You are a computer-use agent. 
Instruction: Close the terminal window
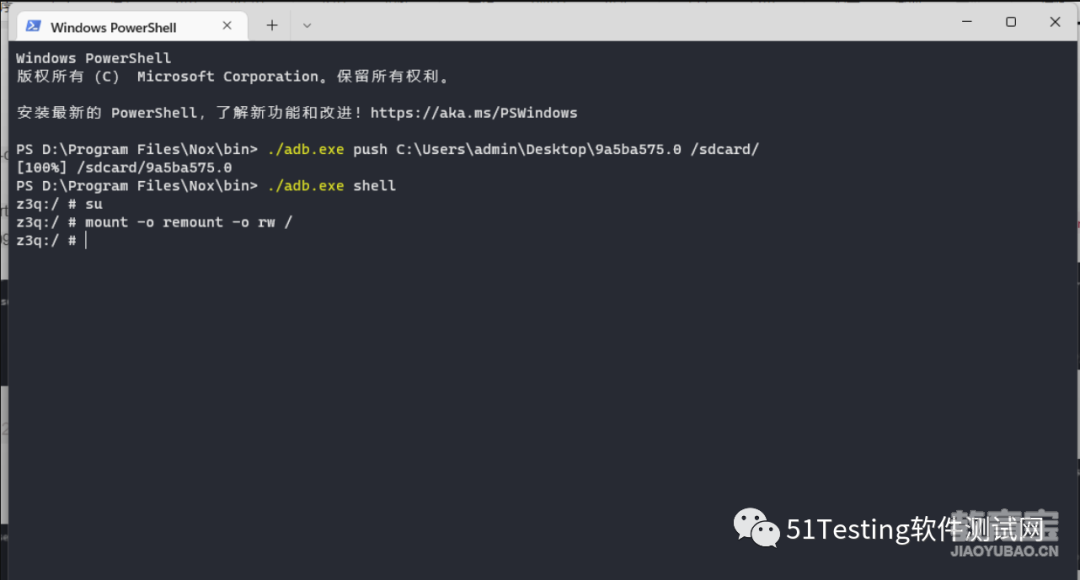(x=1055, y=22)
